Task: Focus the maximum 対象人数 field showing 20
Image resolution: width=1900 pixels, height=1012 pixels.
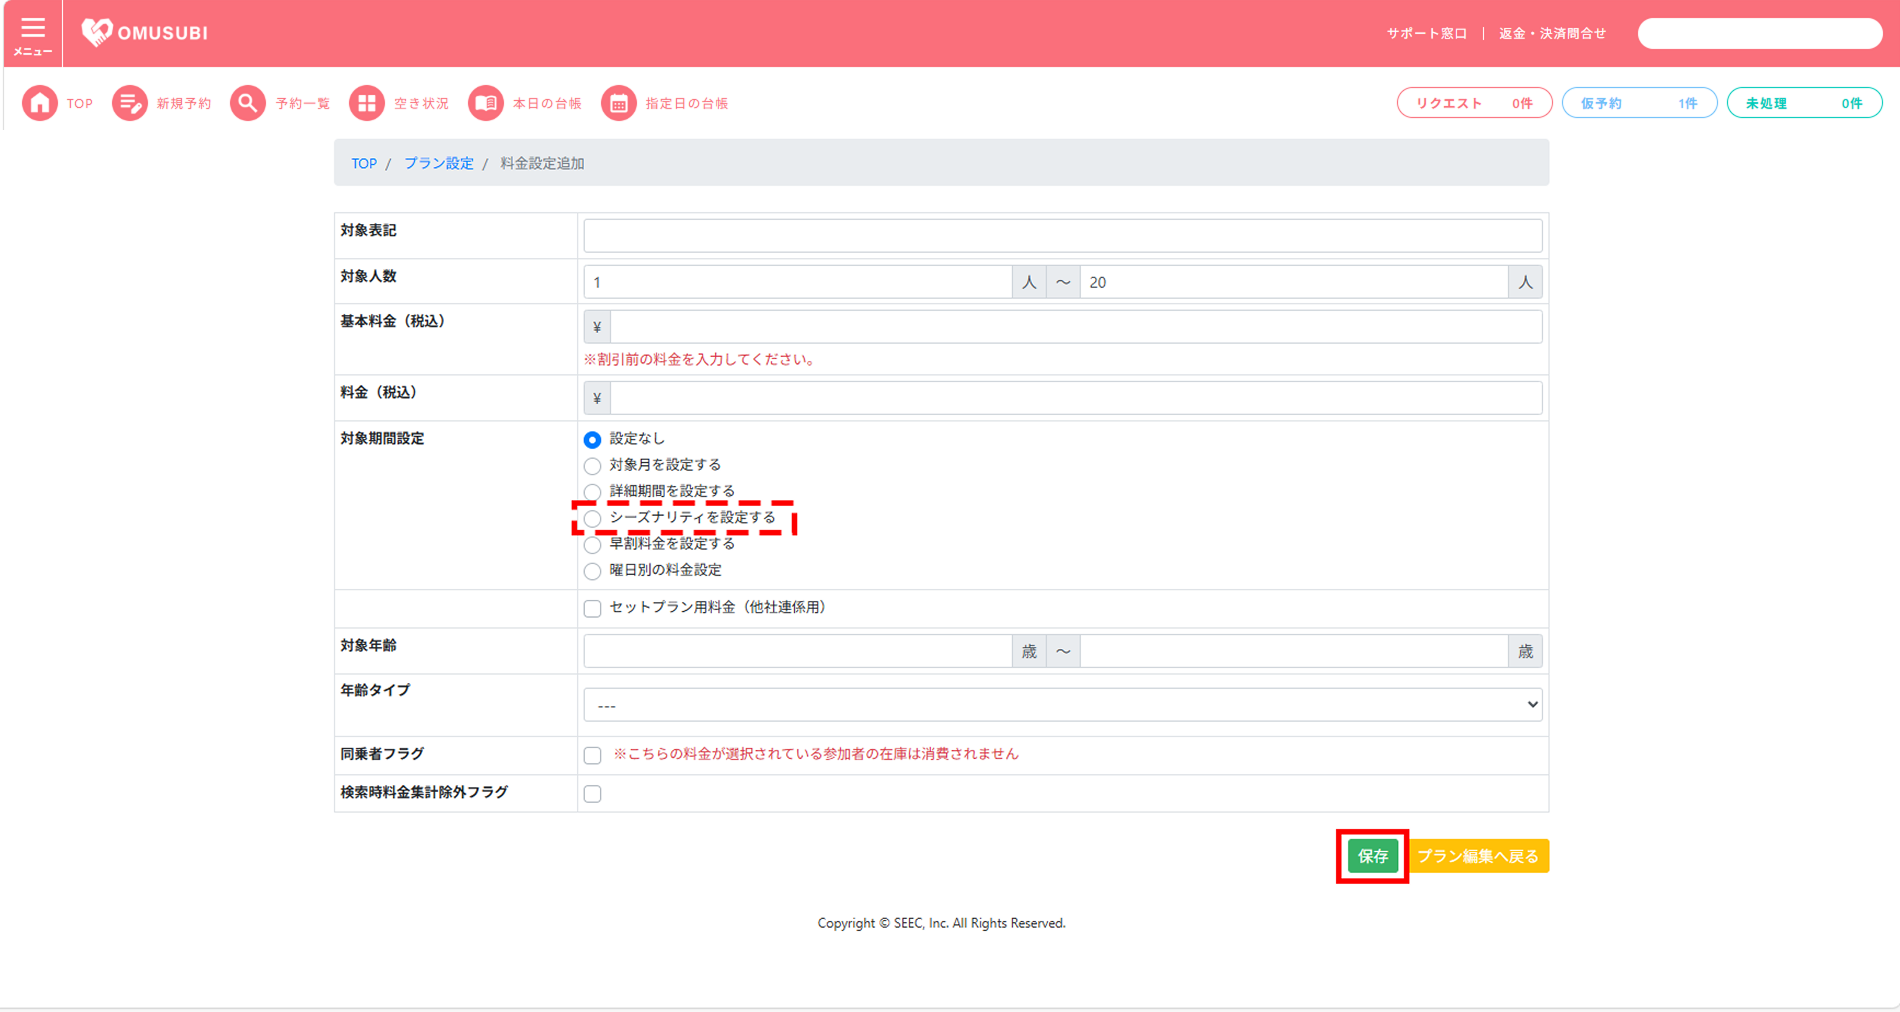Action: 1294,282
